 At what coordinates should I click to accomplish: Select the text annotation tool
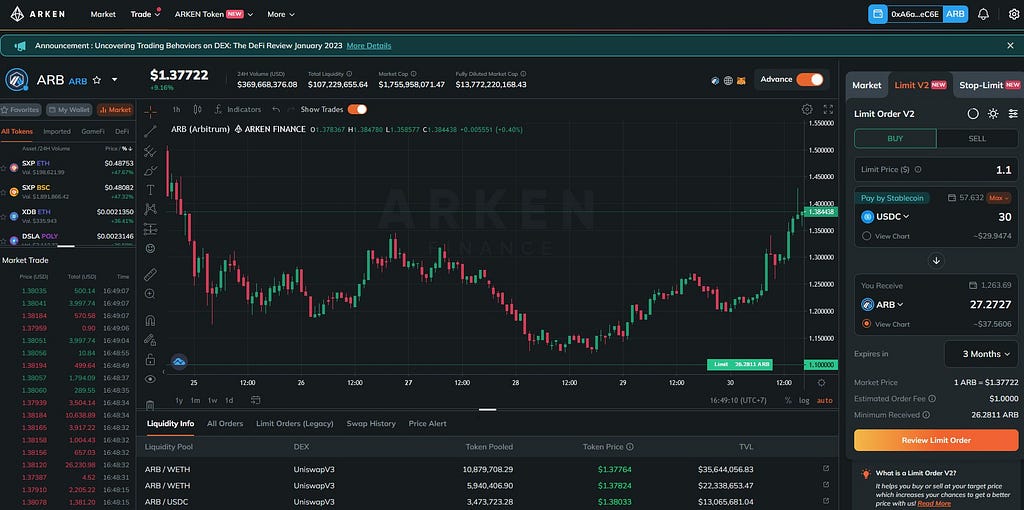[x=150, y=190]
